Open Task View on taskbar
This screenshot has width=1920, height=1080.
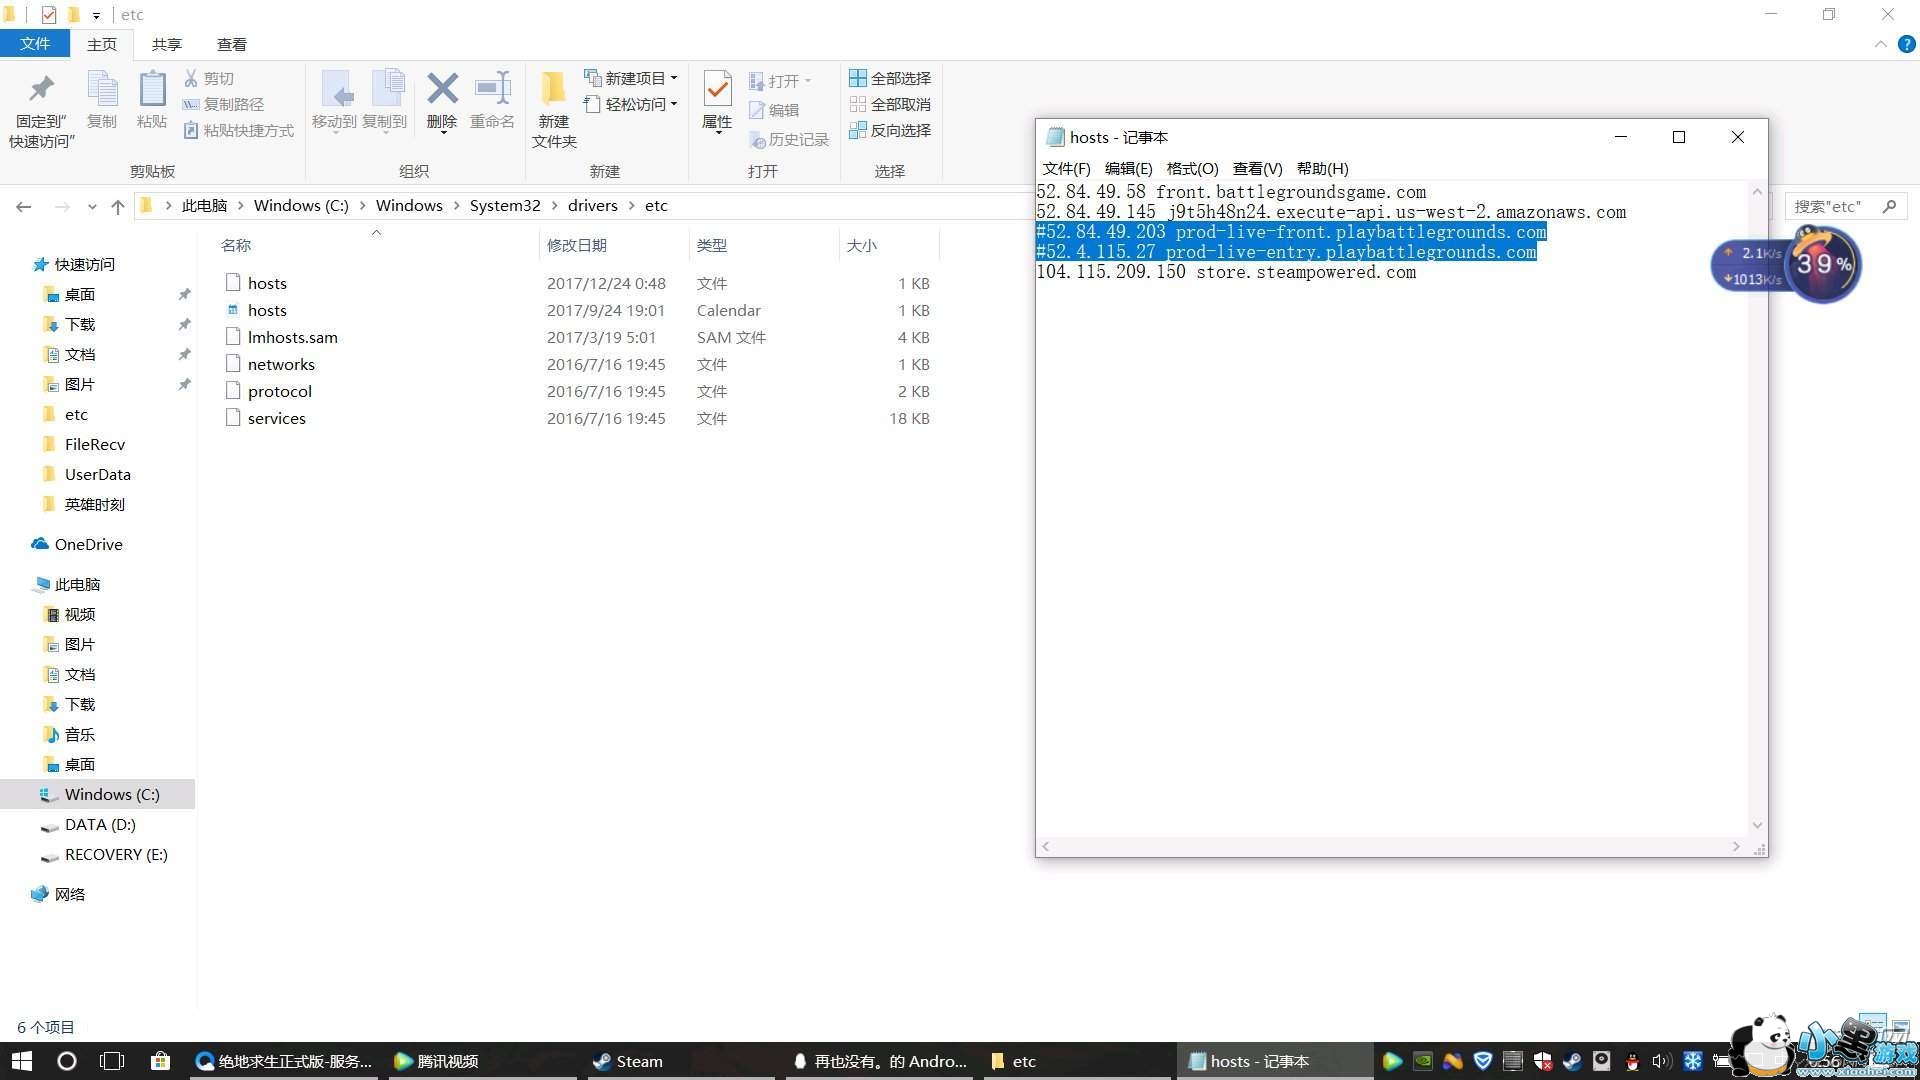click(112, 1061)
